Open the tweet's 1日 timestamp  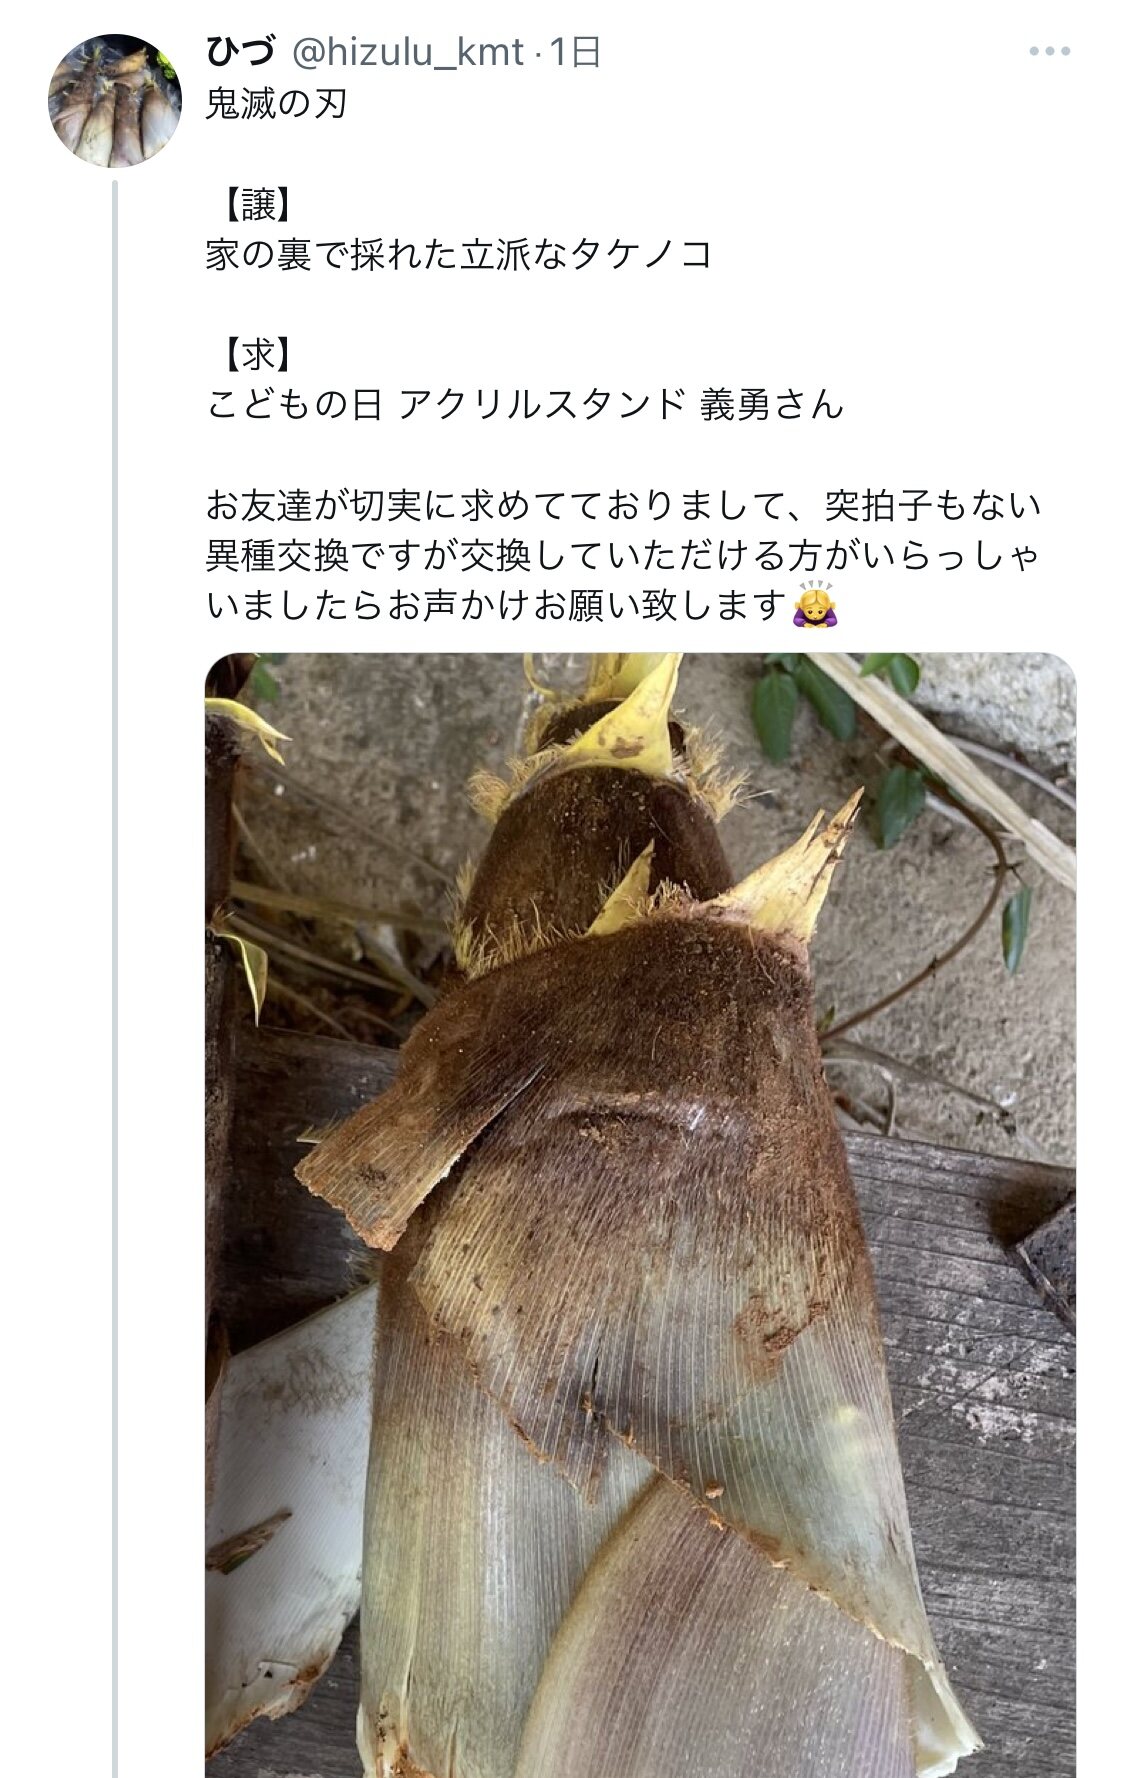pyautogui.click(x=575, y=52)
